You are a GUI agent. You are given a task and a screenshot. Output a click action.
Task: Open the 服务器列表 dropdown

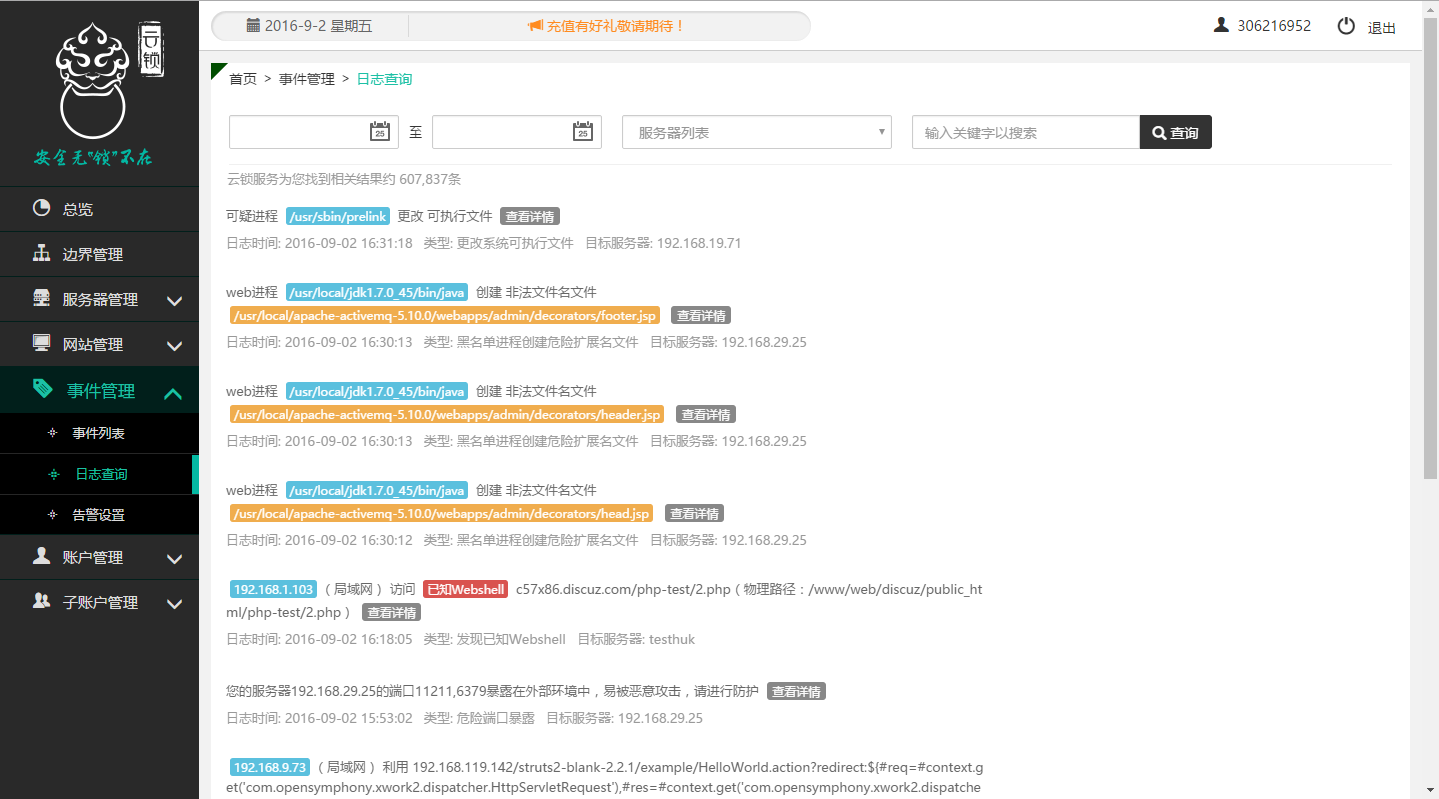tap(757, 132)
